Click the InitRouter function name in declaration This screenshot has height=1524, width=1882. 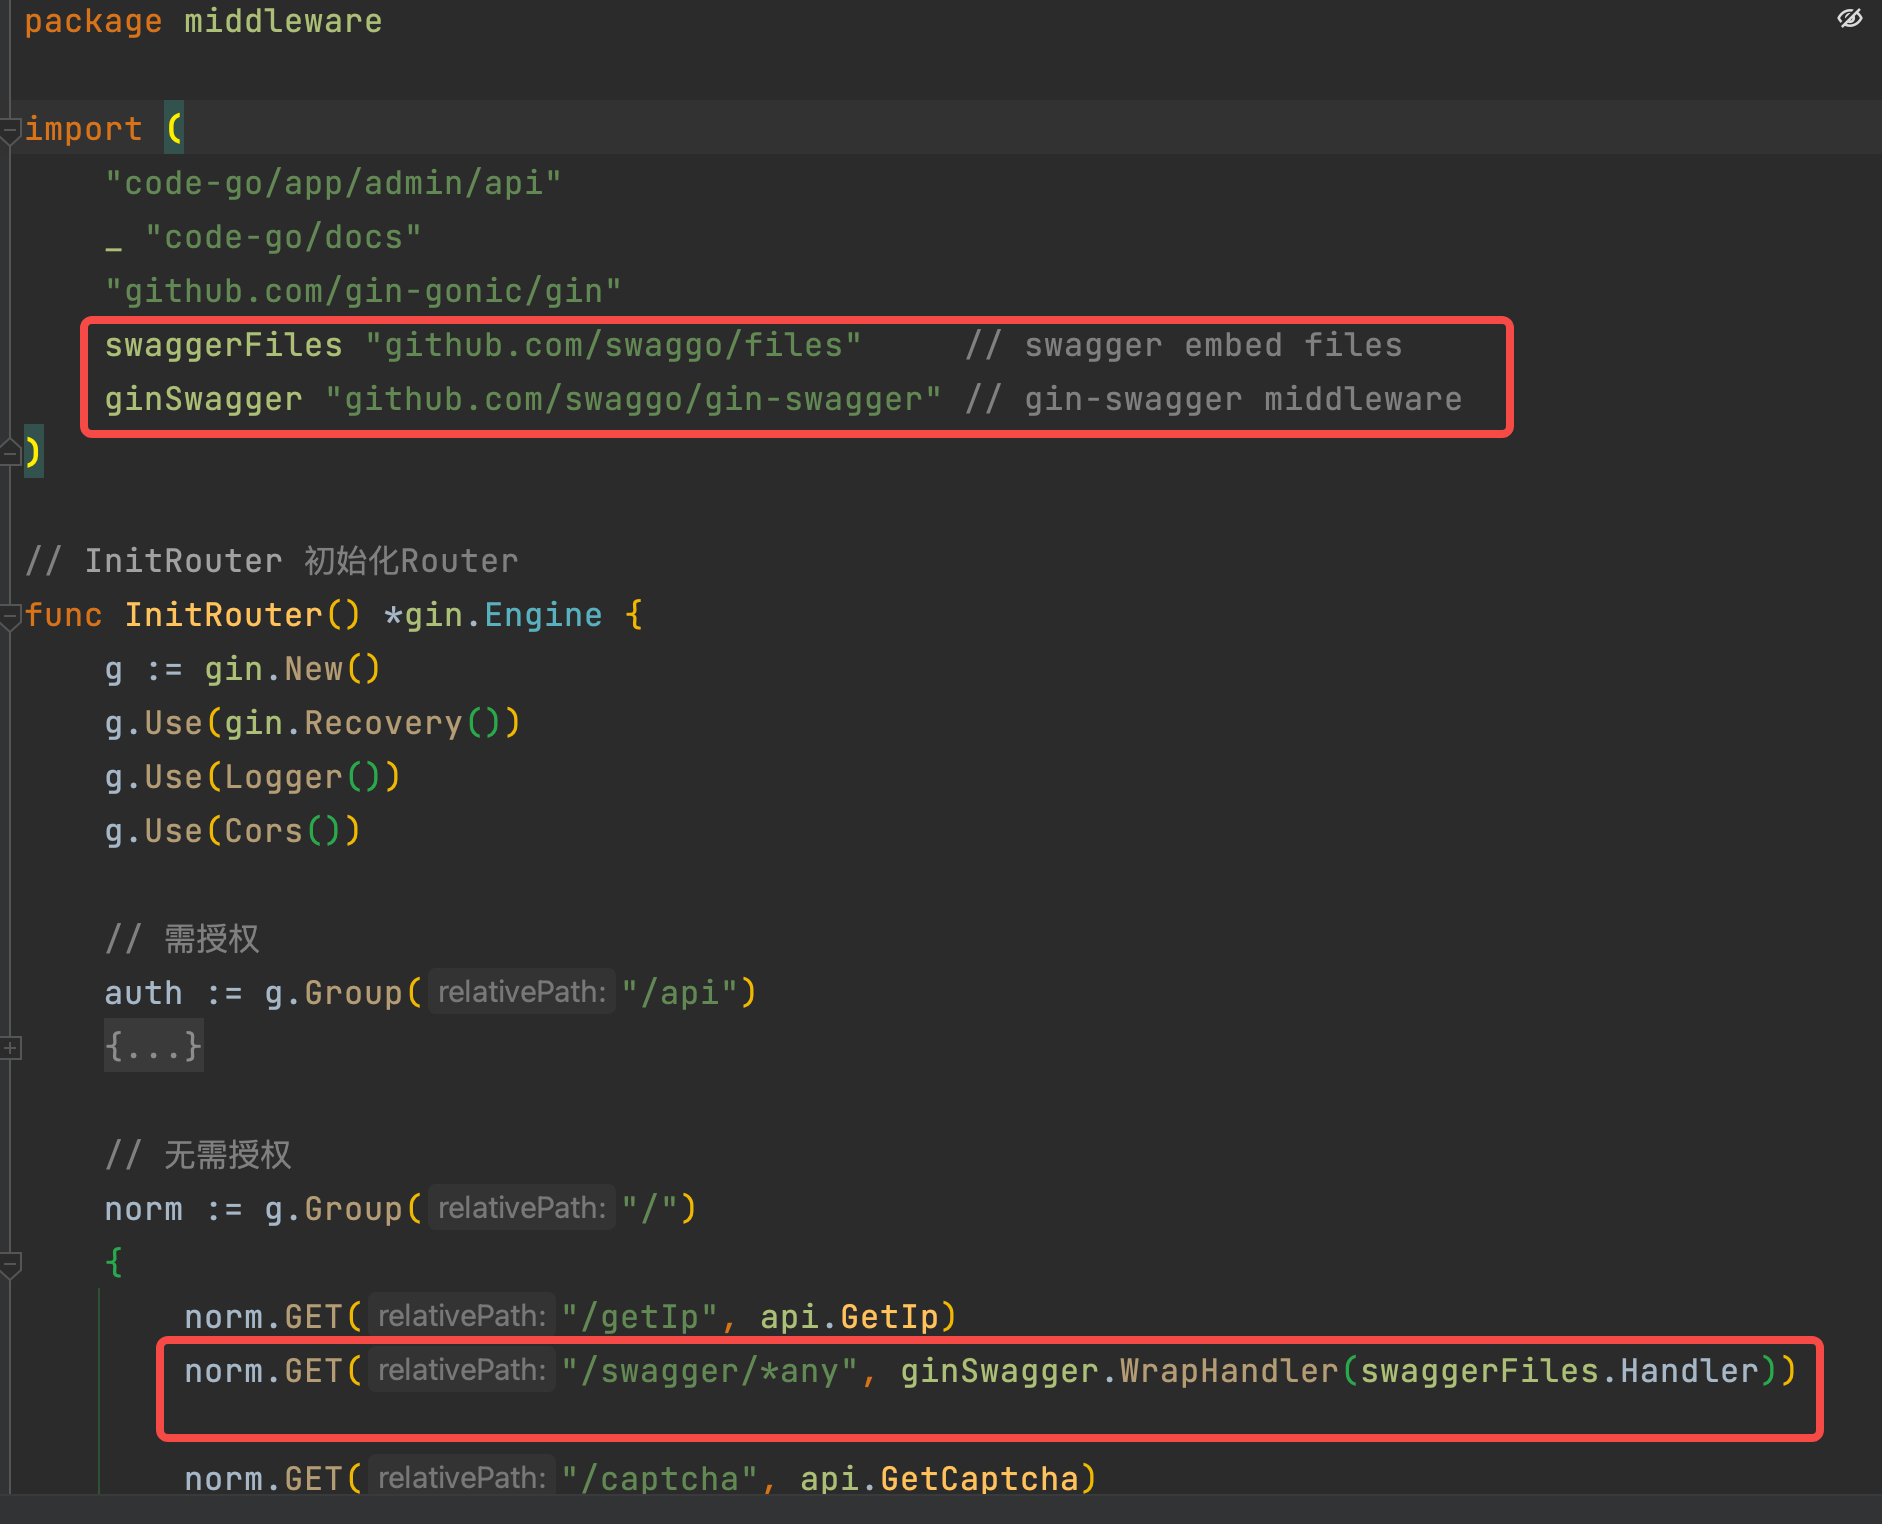[224, 615]
